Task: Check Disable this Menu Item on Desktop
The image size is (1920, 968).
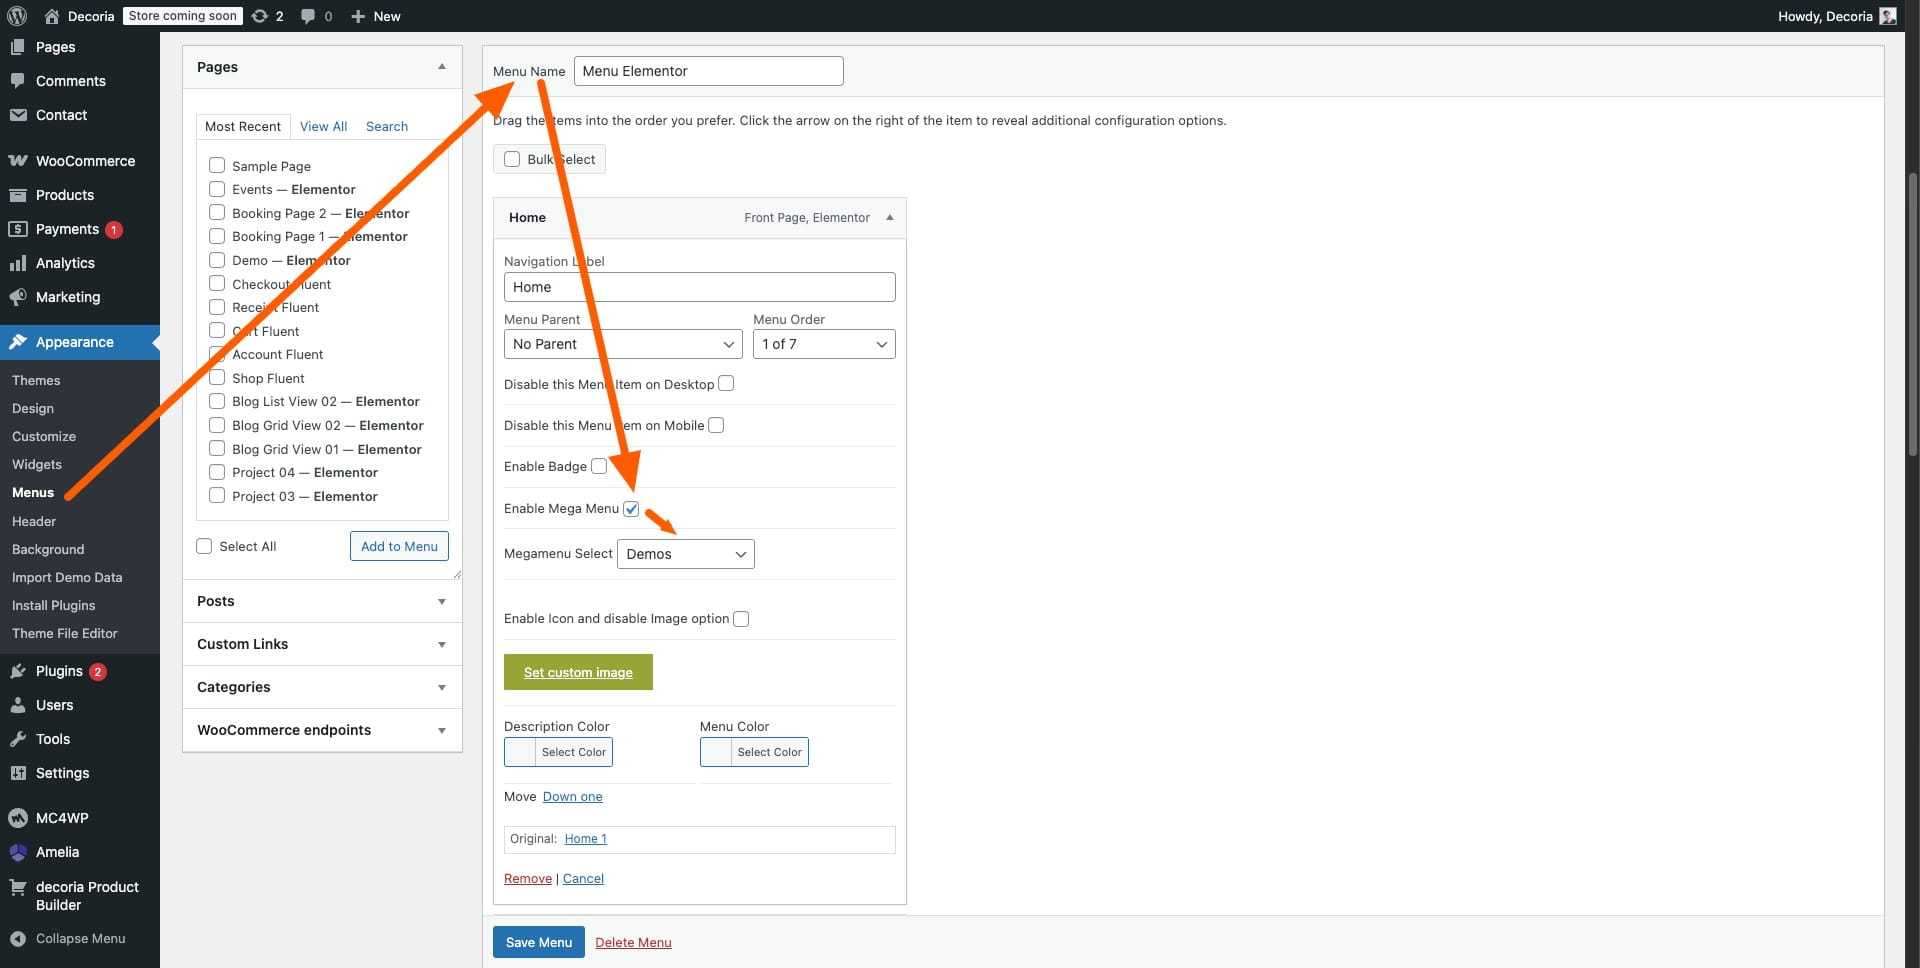Action: tap(726, 384)
